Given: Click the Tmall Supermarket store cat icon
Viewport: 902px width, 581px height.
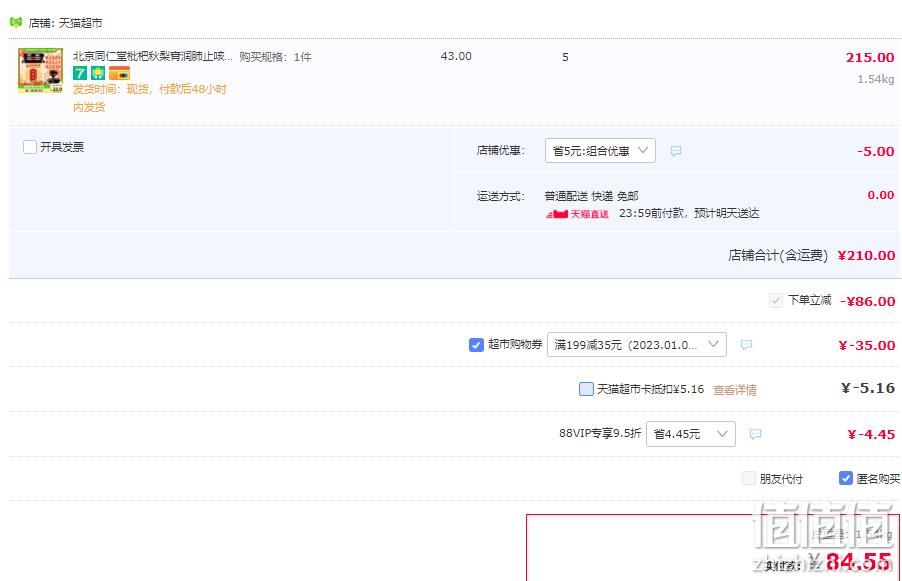Looking at the screenshot, I should pyautogui.click(x=16, y=22).
